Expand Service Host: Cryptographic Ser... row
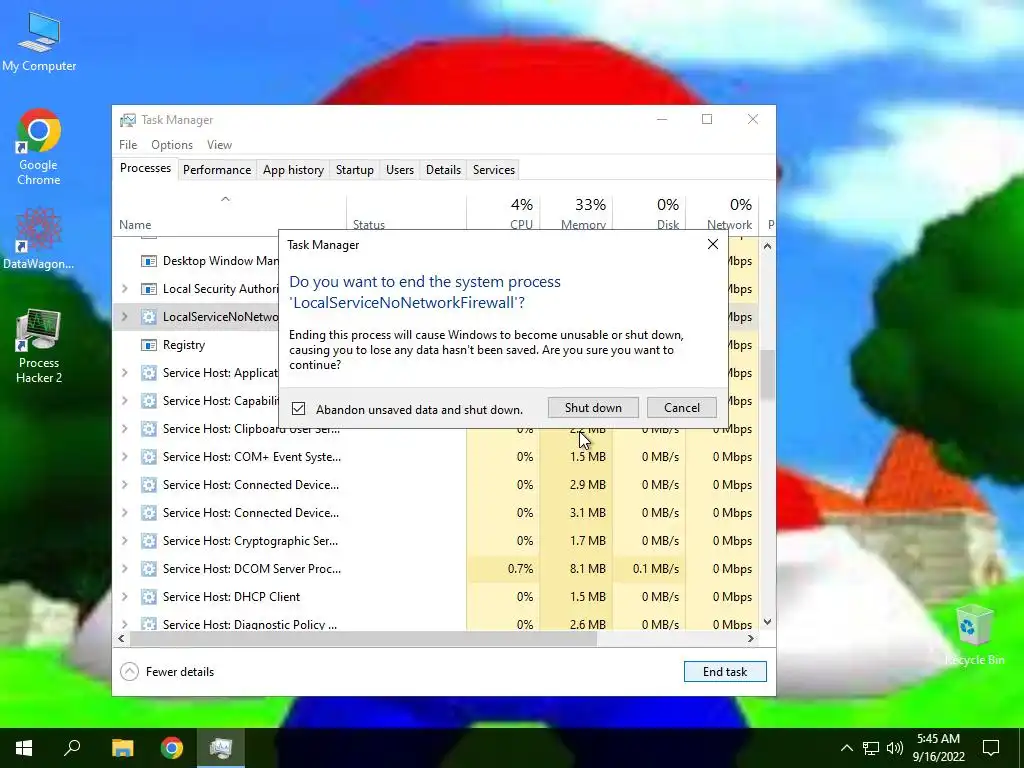 [x=125, y=541]
